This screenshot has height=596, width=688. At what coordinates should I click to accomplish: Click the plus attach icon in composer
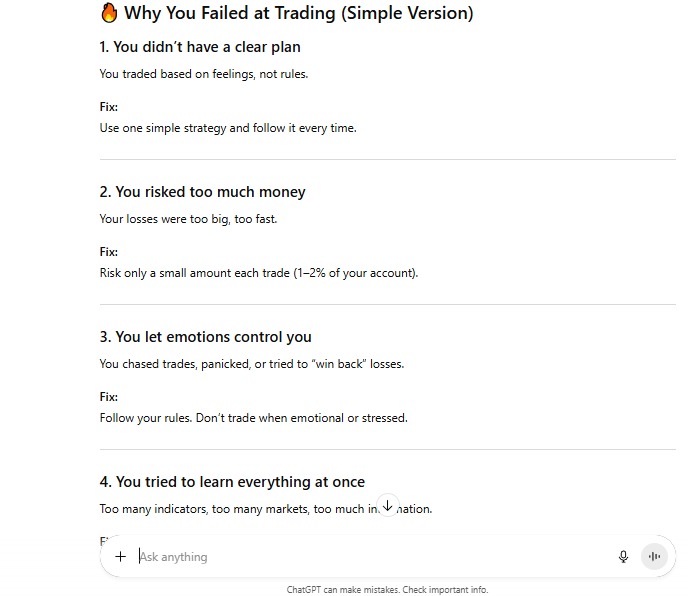[x=120, y=557]
